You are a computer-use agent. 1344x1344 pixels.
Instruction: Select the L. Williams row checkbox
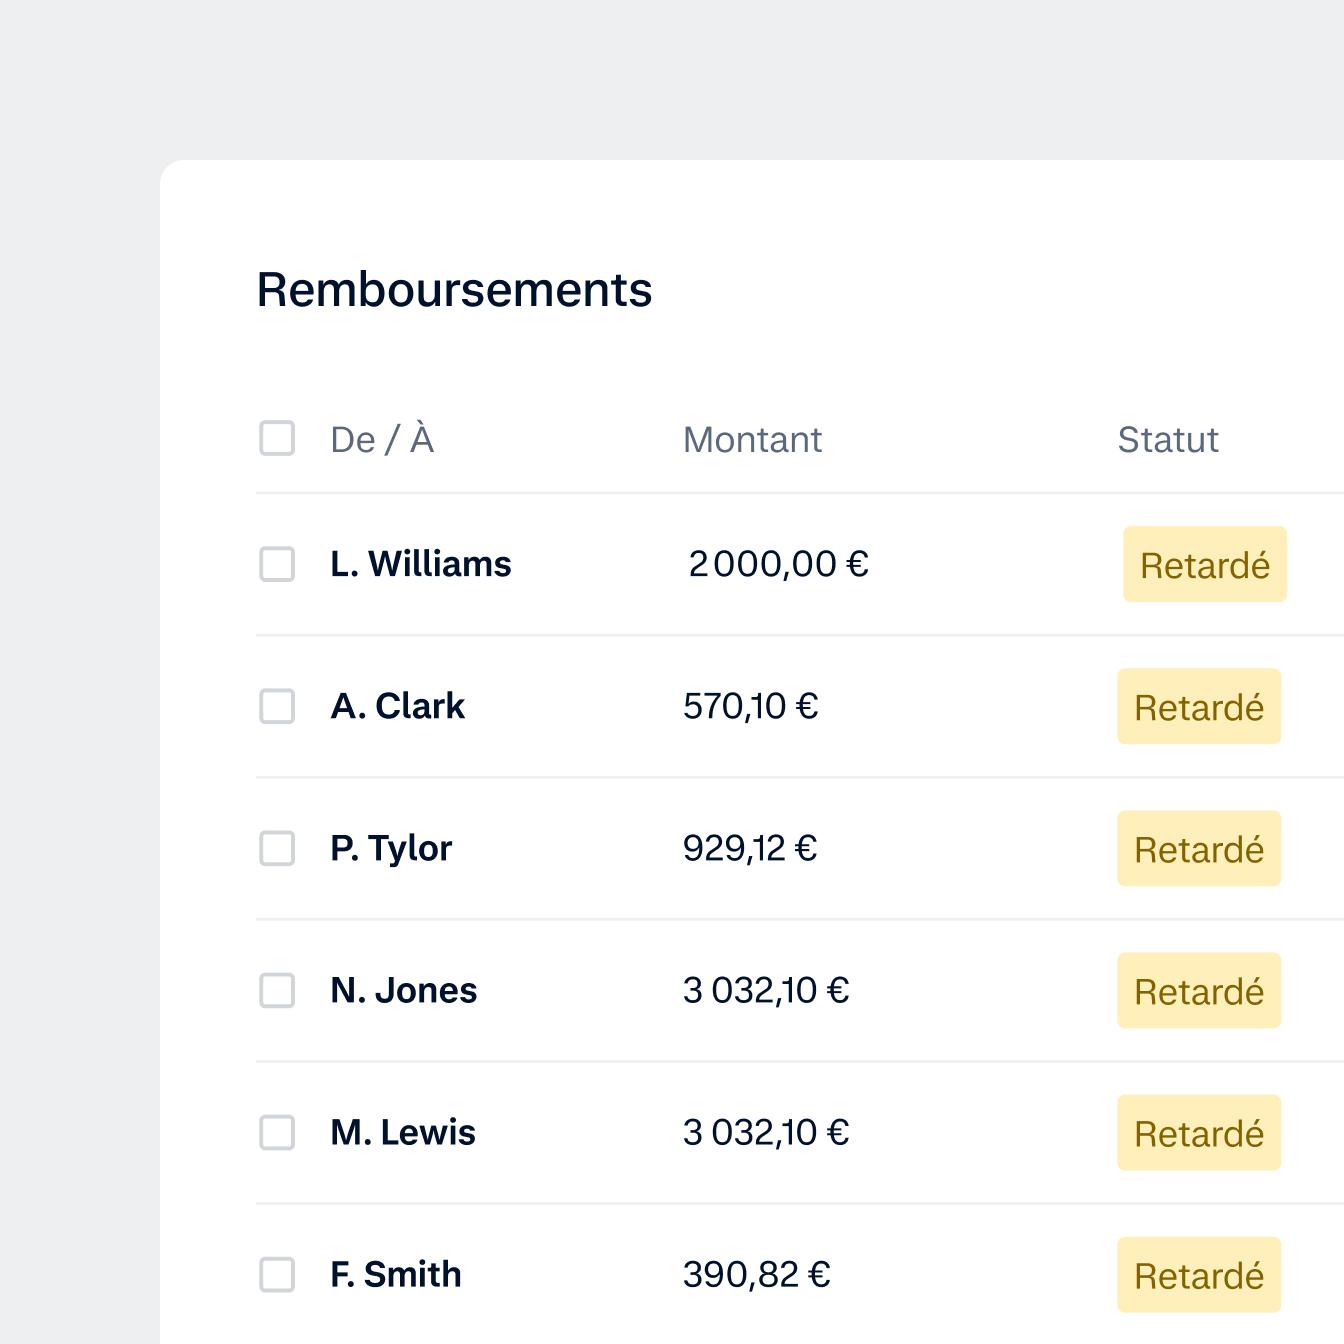277,564
